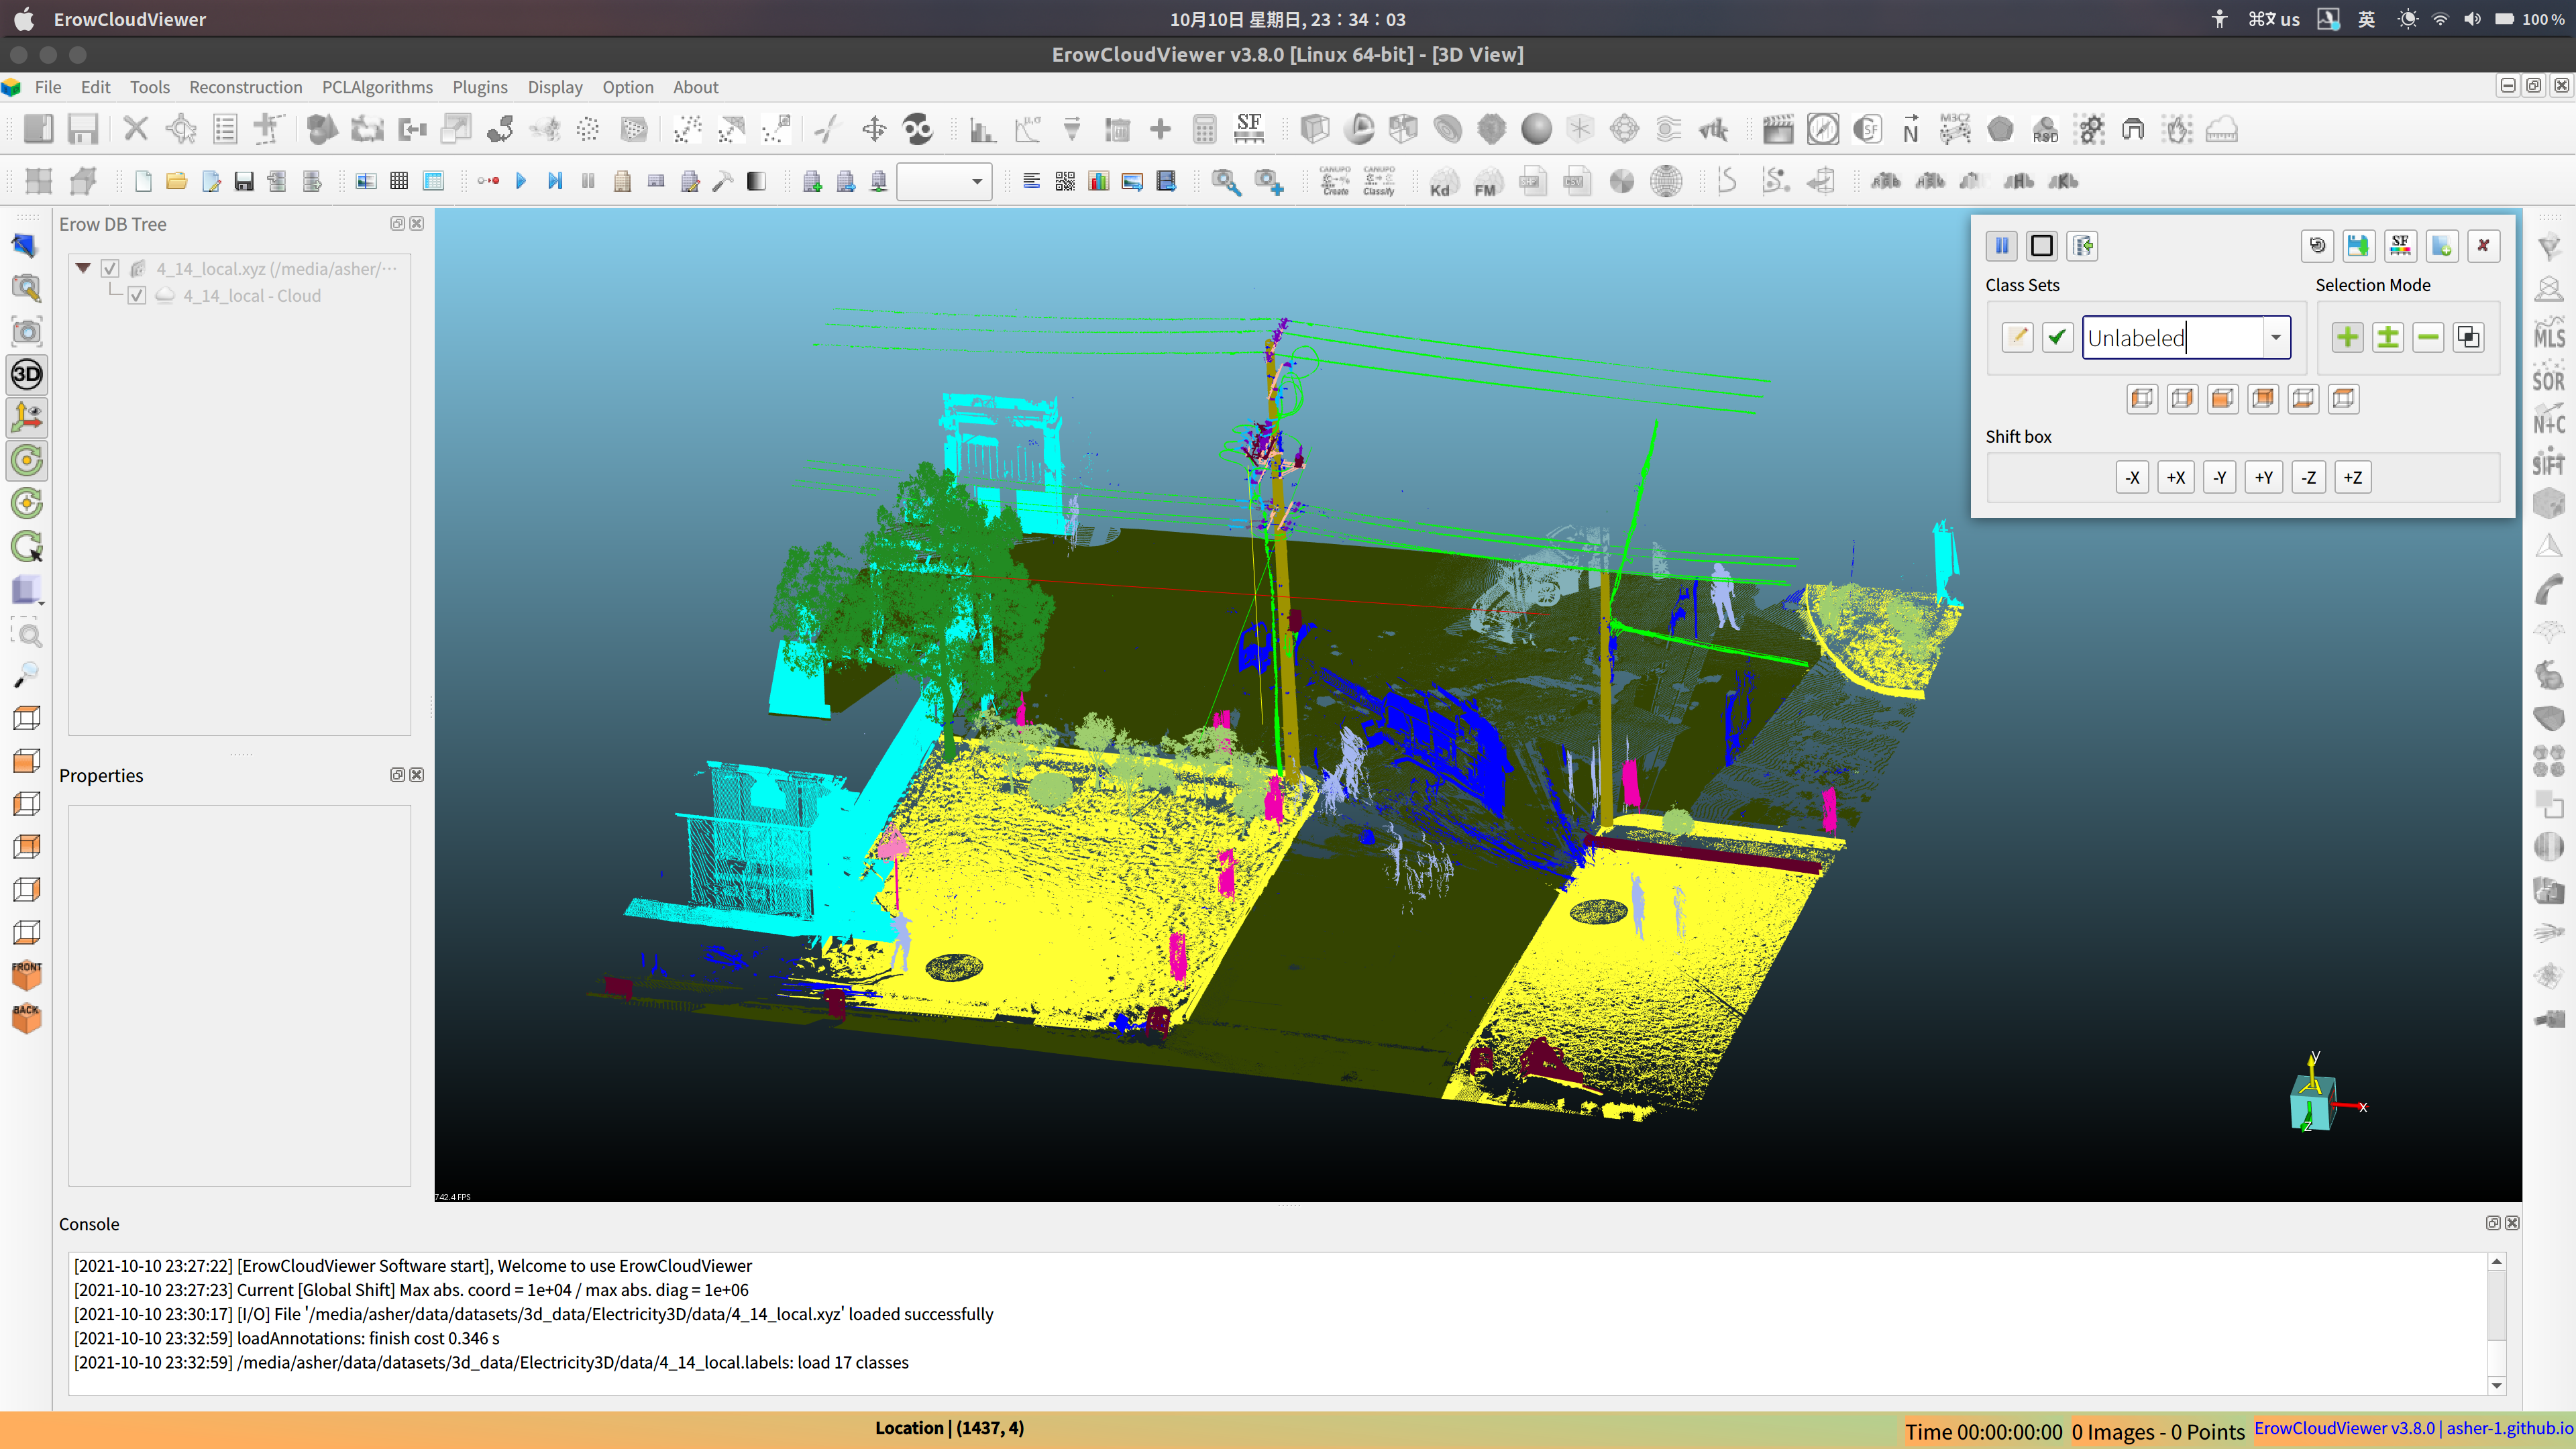Open the Reconstruction menu
The image size is (2576, 1449).
tap(245, 87)
